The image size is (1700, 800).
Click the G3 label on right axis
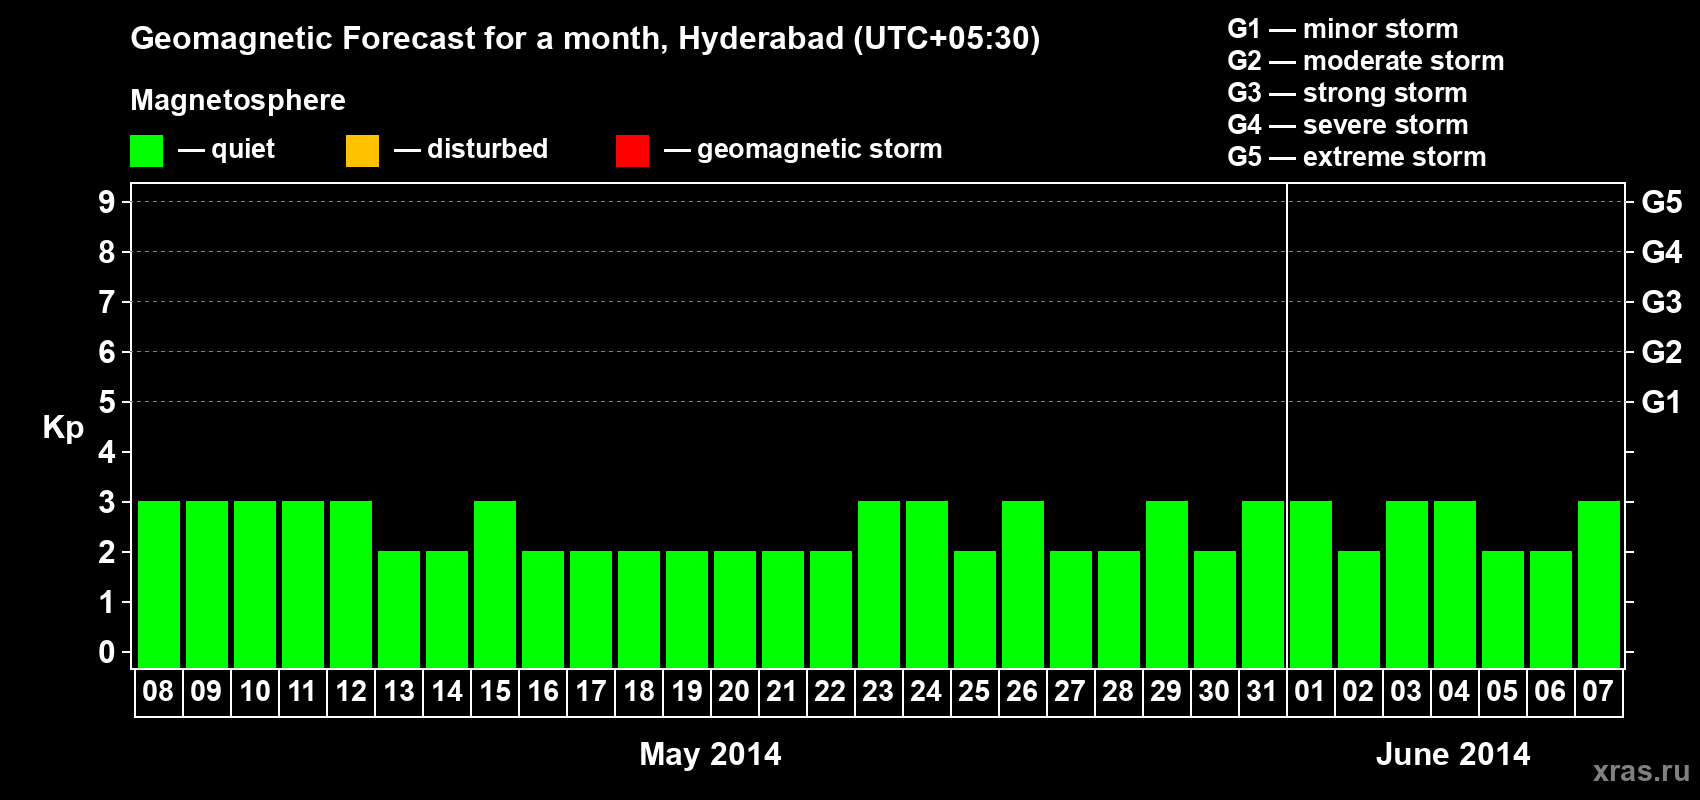pos(1662,303)
